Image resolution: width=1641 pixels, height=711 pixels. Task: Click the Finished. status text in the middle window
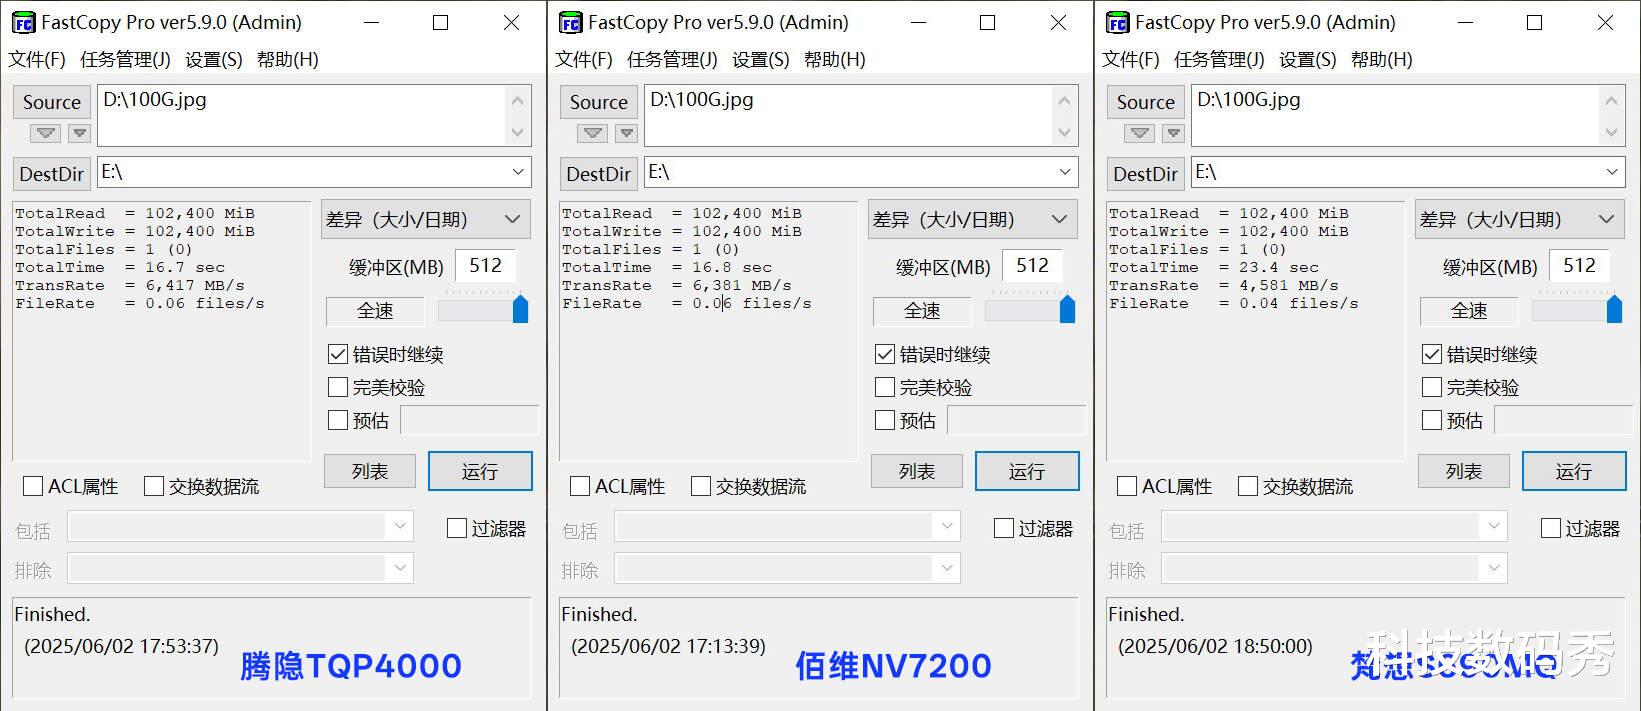pyautogui.click(x=599, y=614)
